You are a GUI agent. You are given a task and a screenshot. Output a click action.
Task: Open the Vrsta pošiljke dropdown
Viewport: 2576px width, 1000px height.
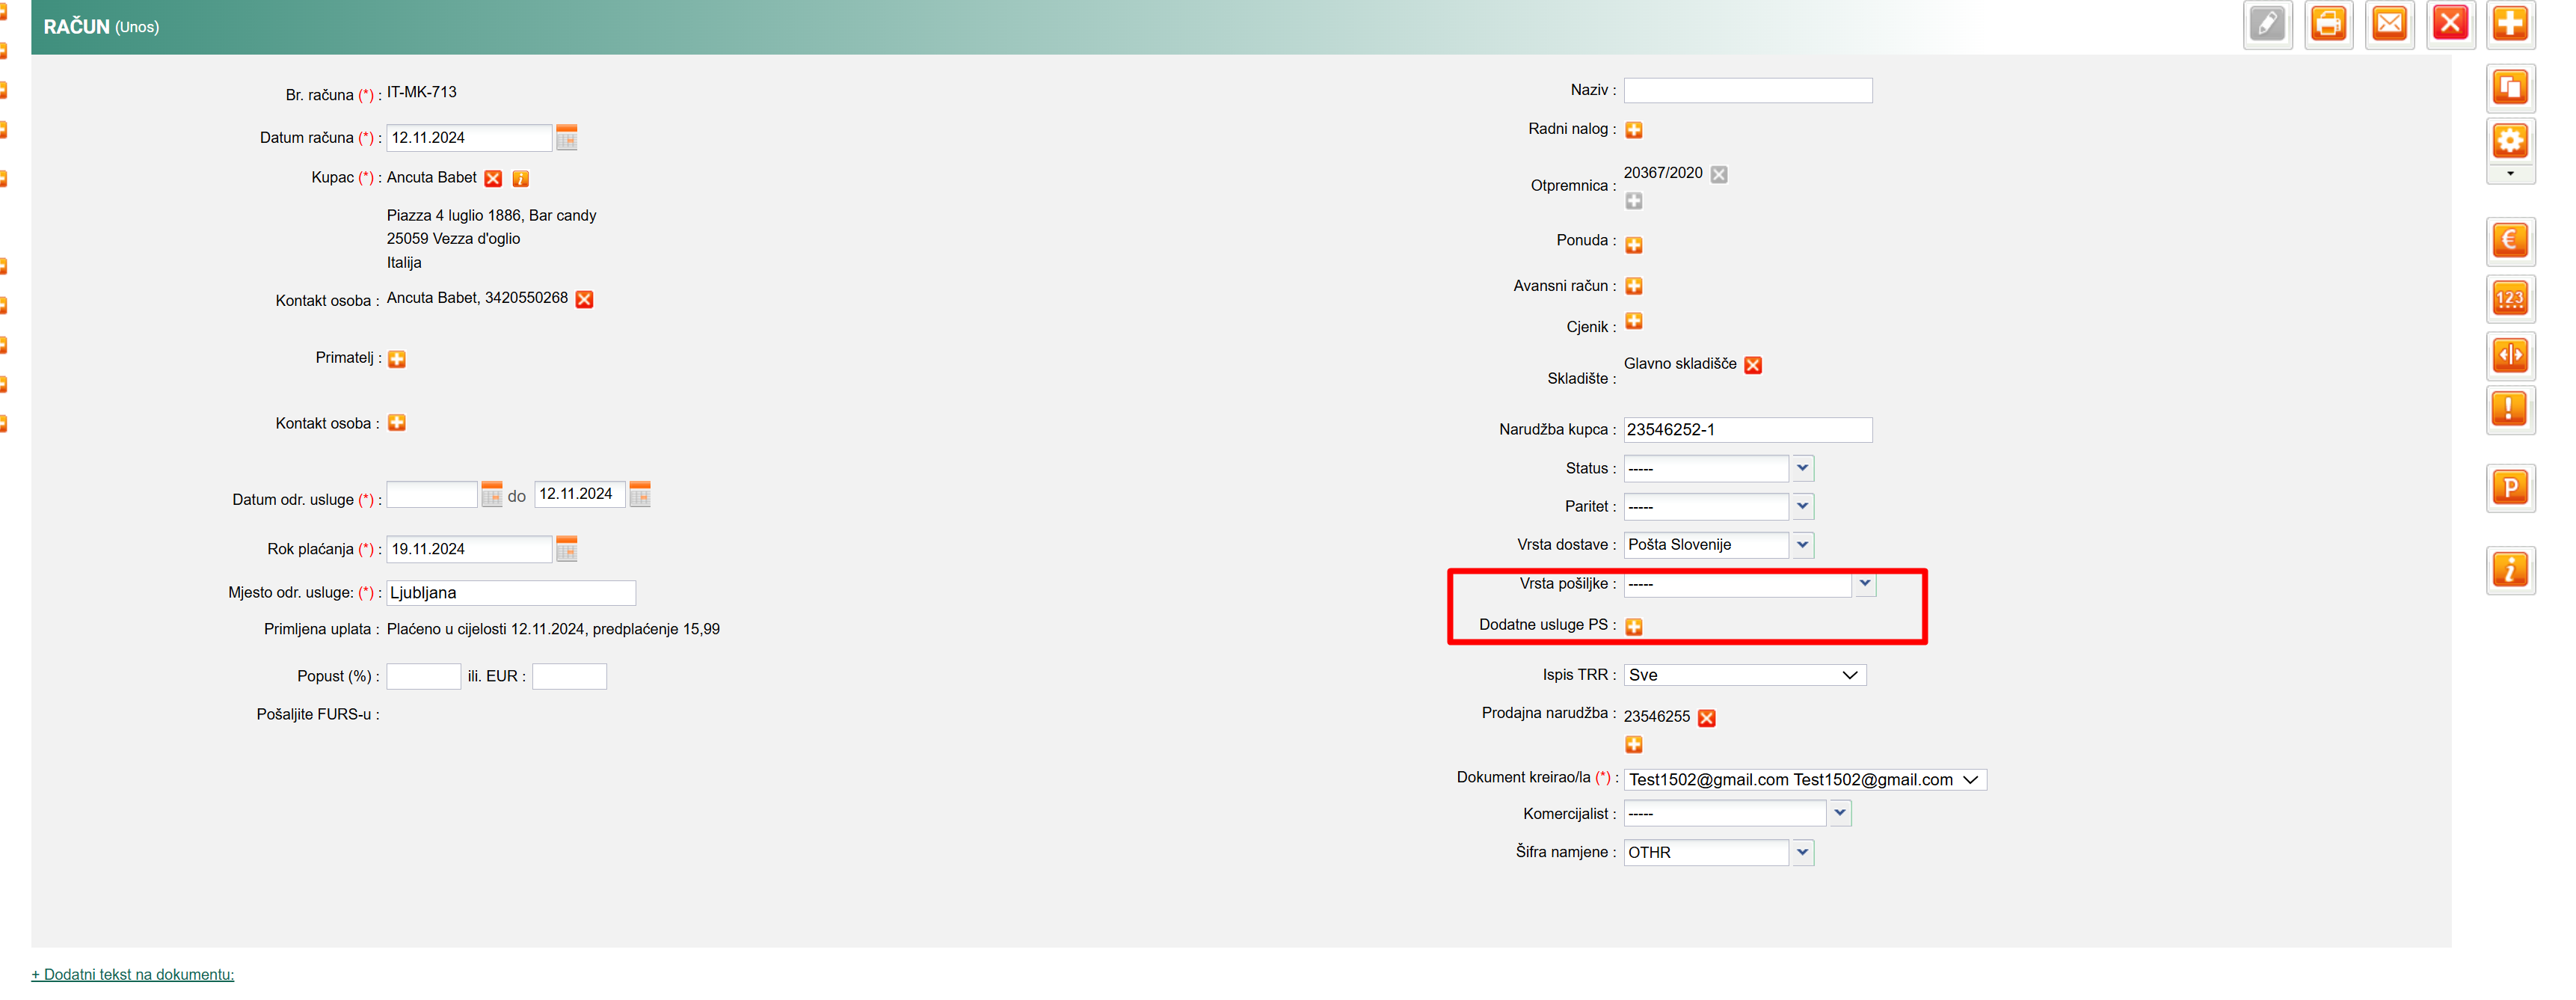pyautogui.click(x=1865, y=584)
